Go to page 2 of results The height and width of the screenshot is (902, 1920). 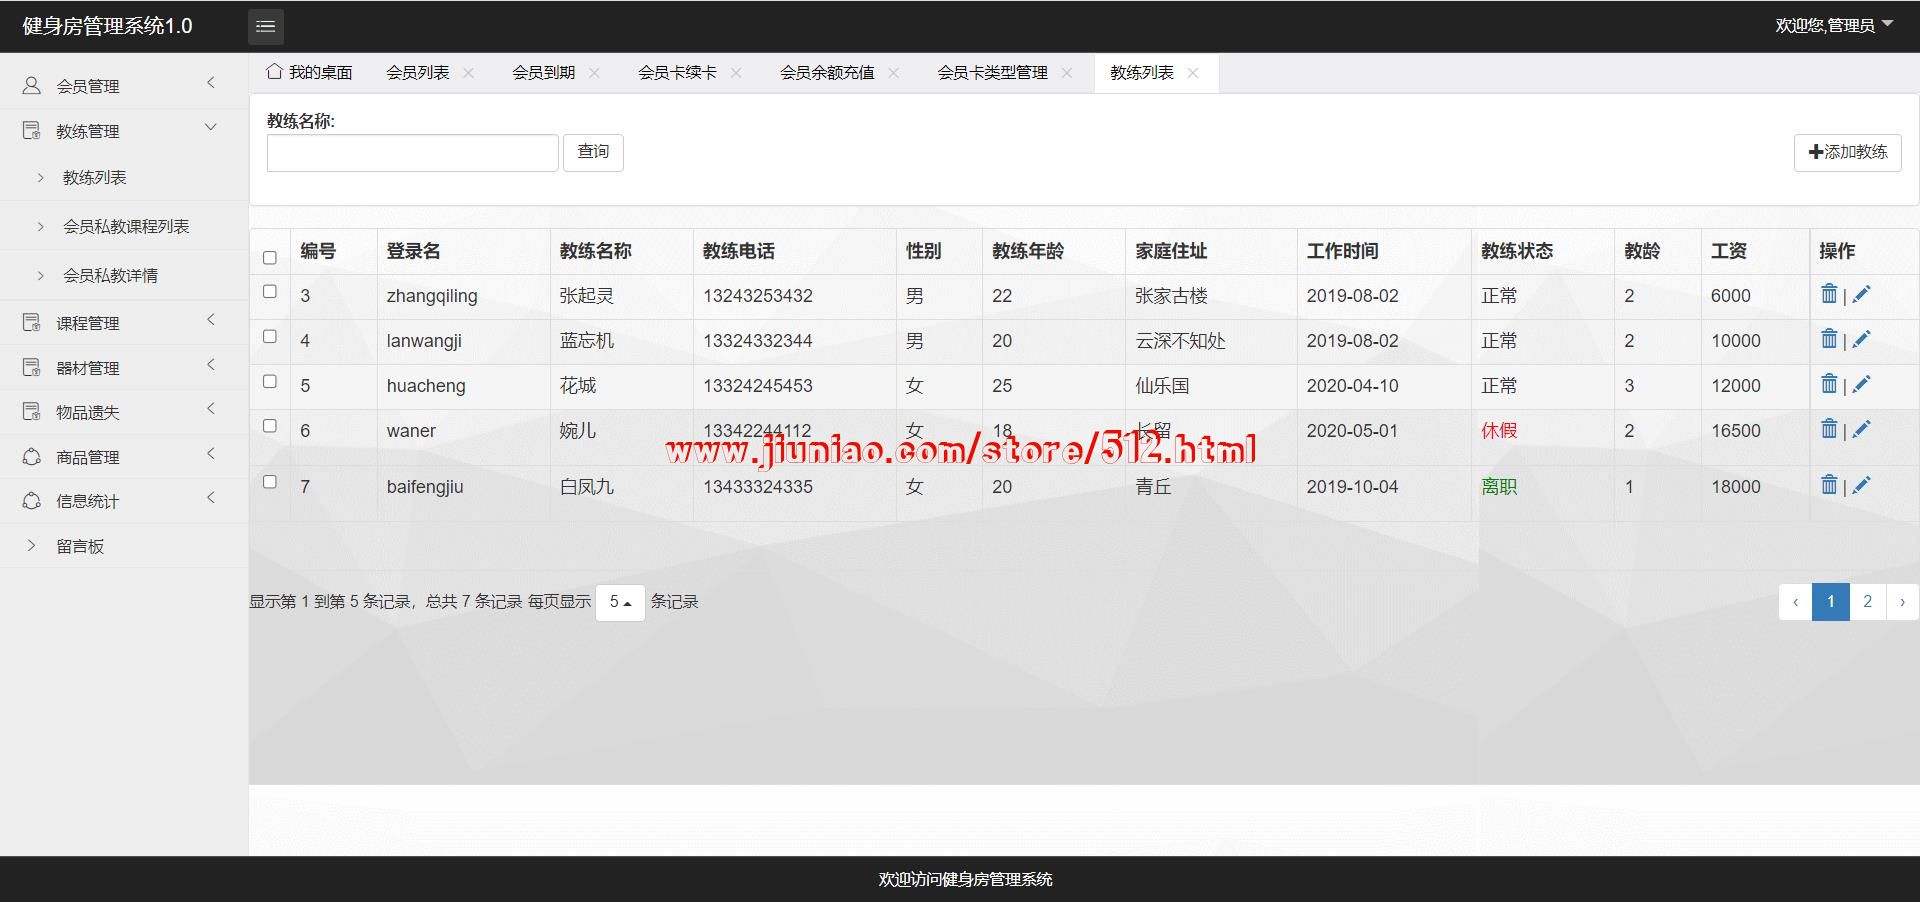[1867, 602]
